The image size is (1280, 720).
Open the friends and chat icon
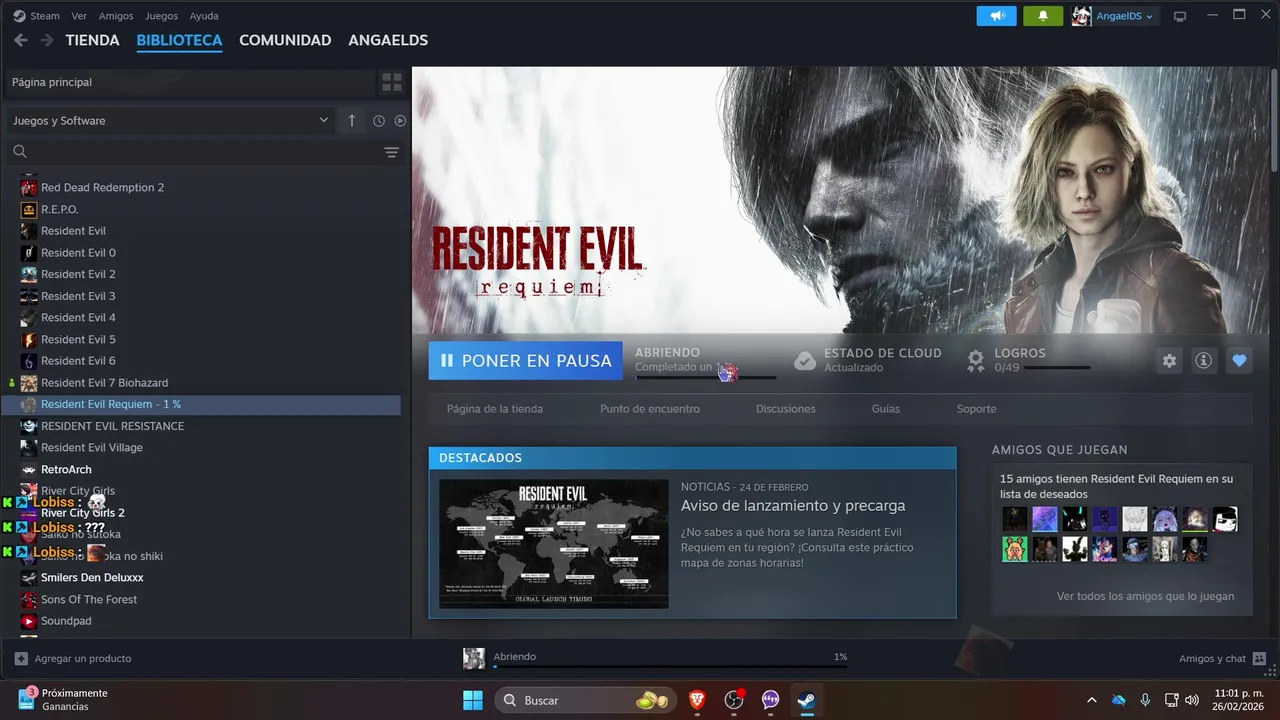point(1259,658)
